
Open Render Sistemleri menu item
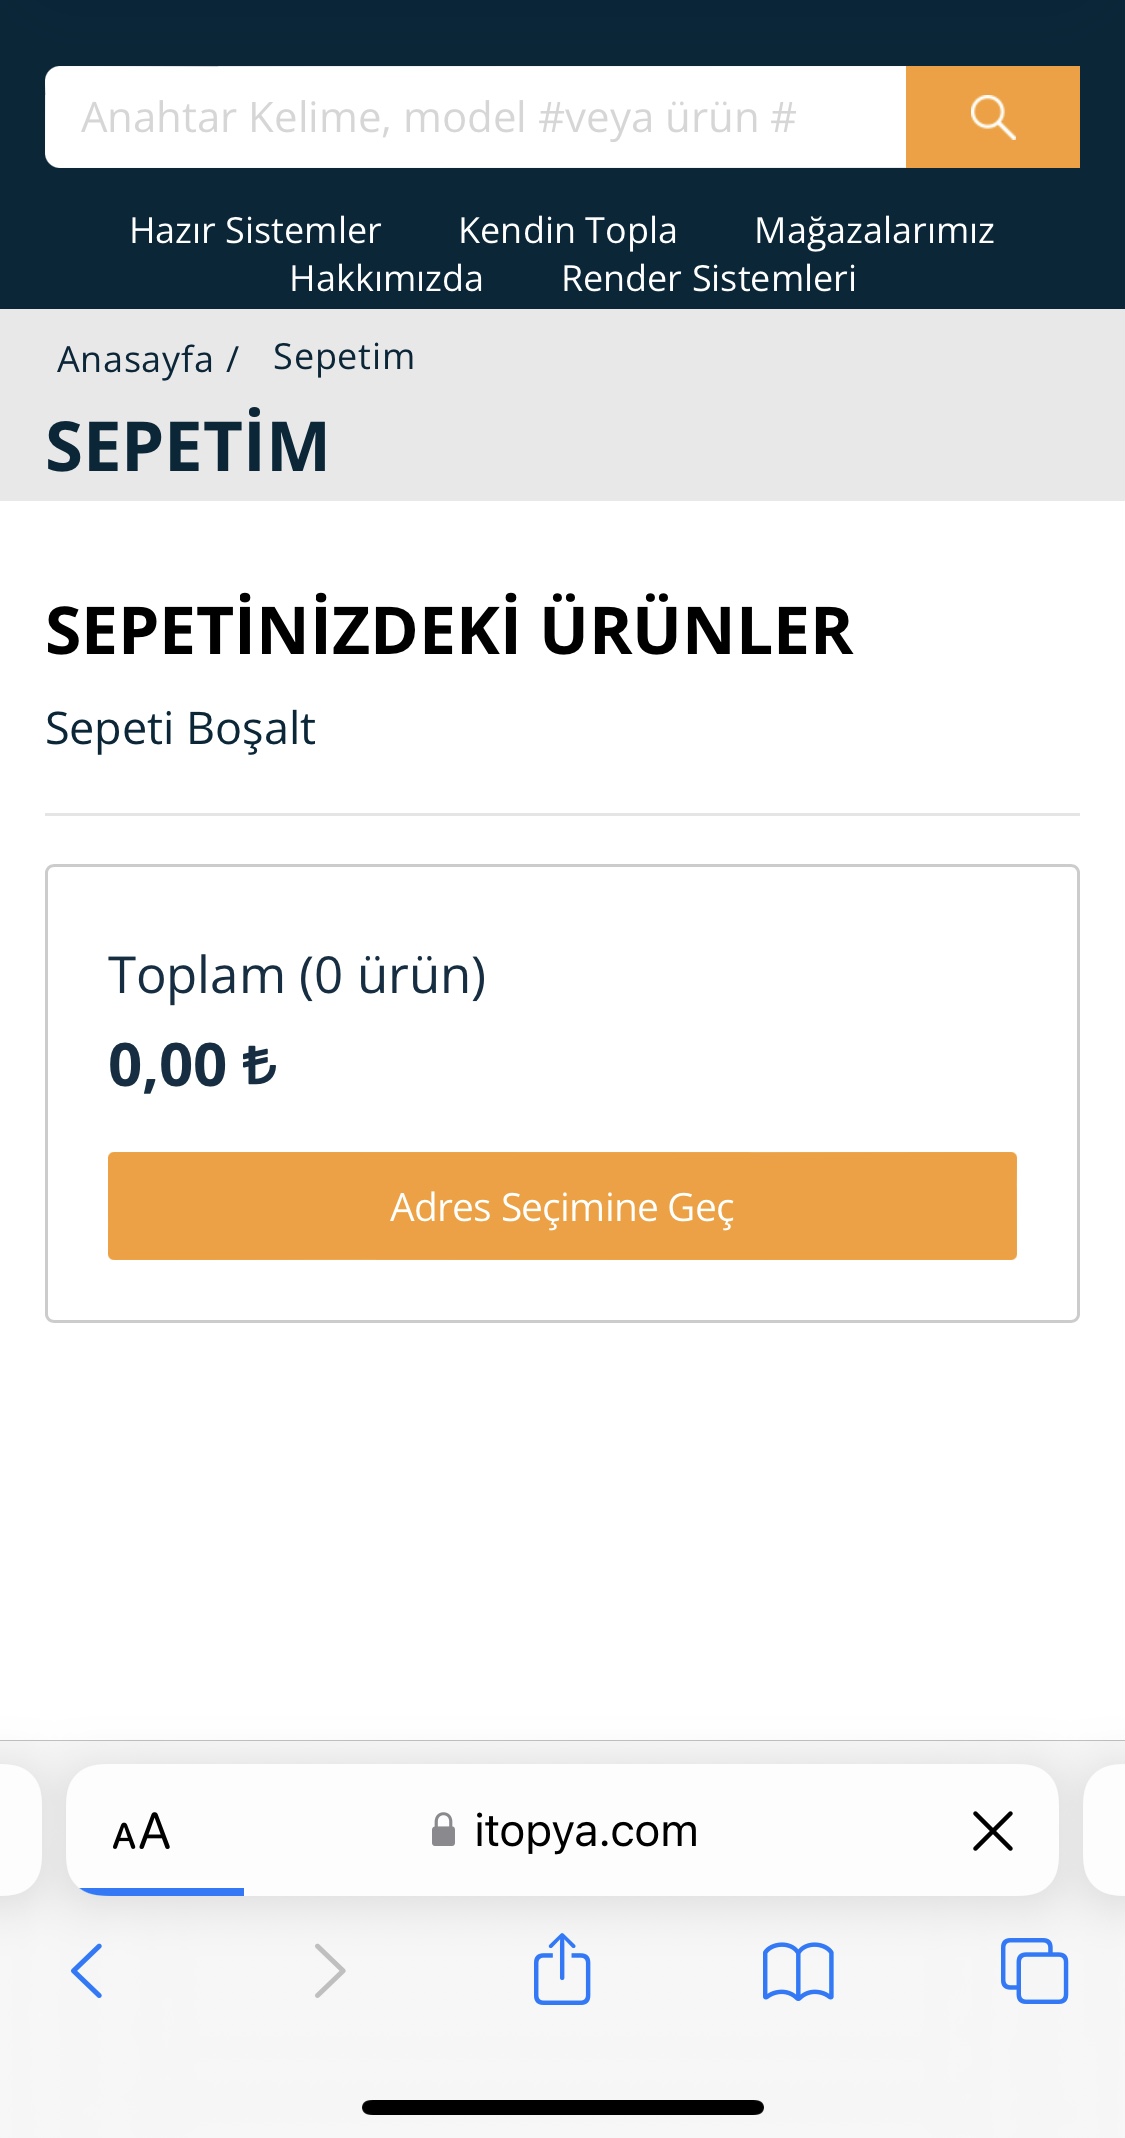[708, 278]
